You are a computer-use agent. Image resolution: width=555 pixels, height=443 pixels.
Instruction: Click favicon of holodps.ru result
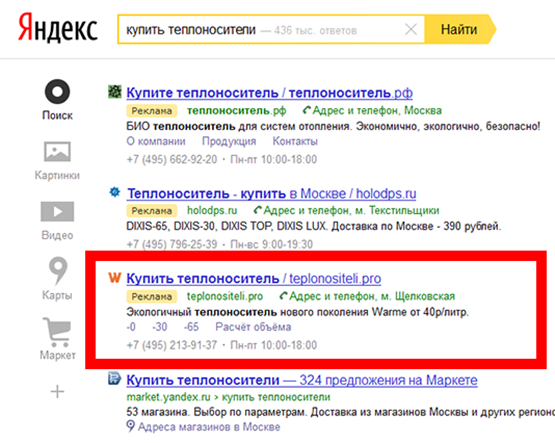[x=115, y=192]
